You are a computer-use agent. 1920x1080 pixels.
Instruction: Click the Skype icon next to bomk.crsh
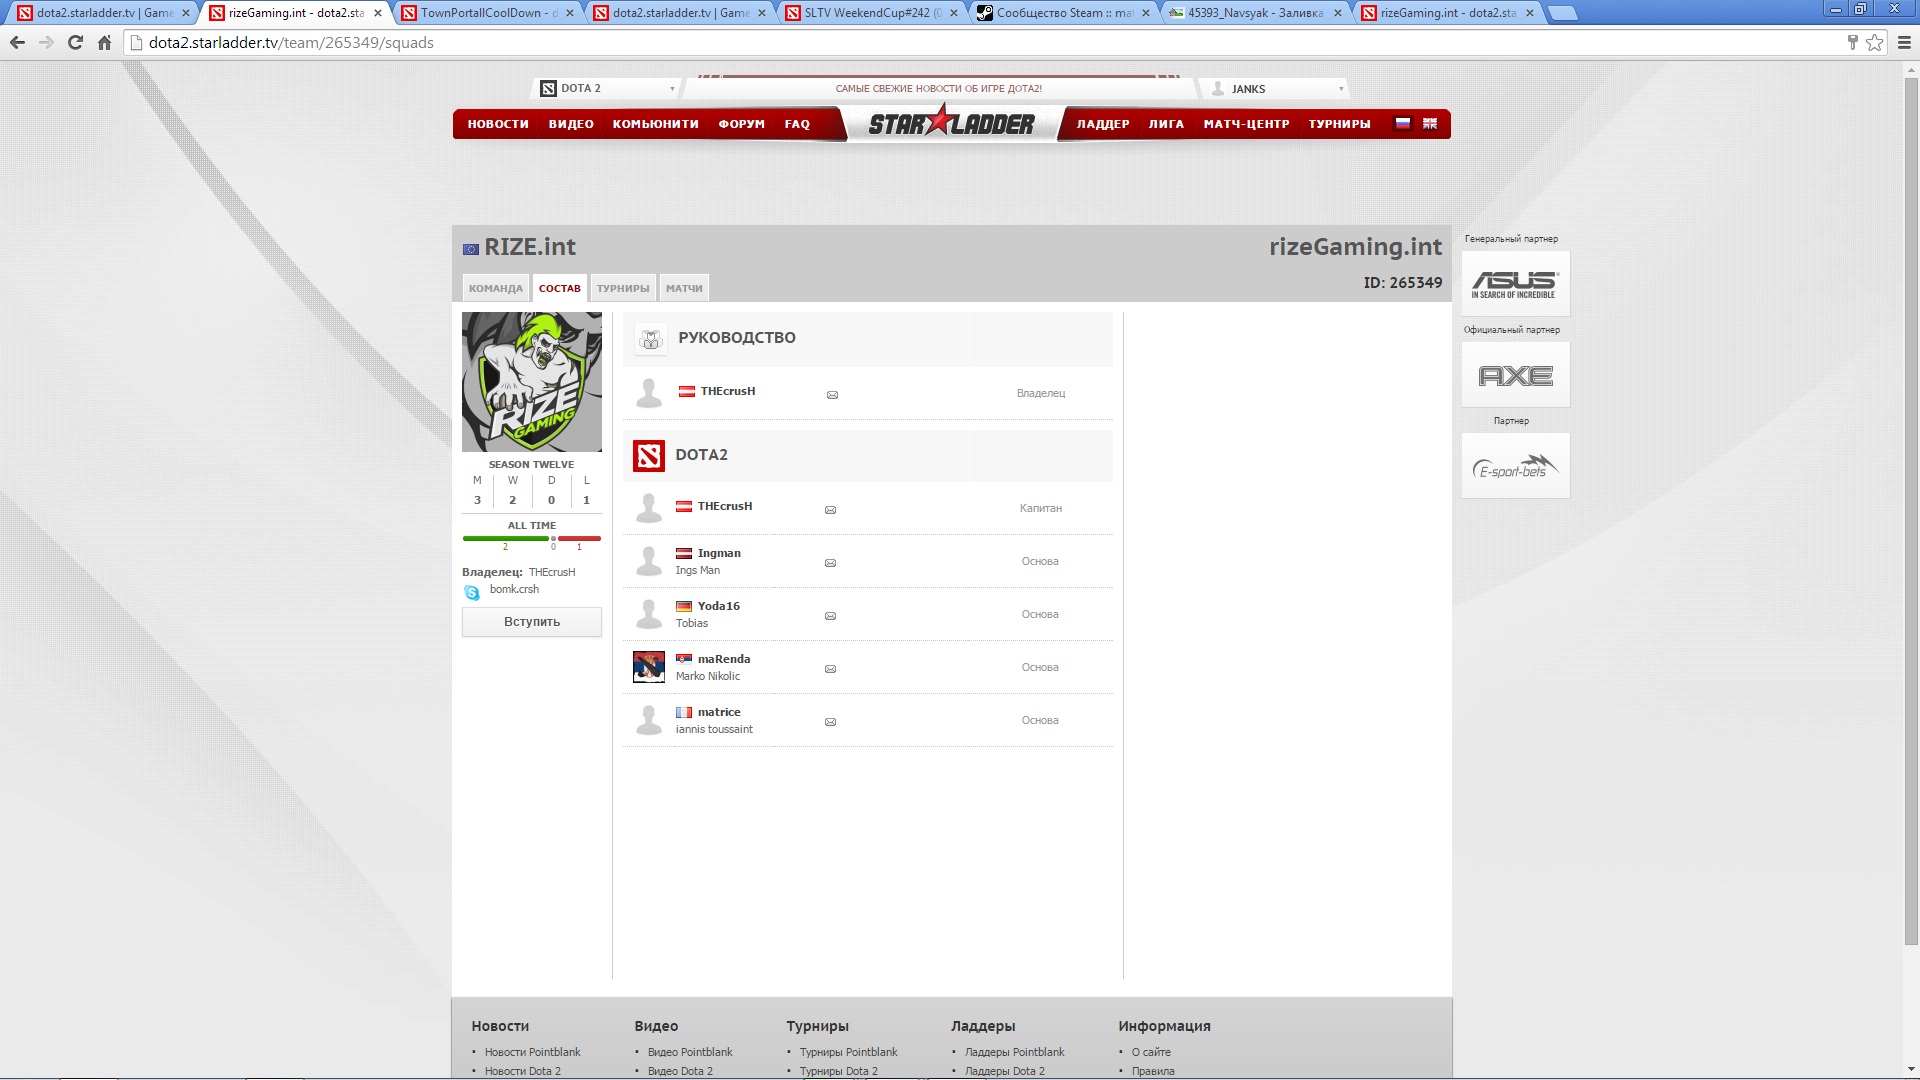pyautogui.click(x=472, y=592)
